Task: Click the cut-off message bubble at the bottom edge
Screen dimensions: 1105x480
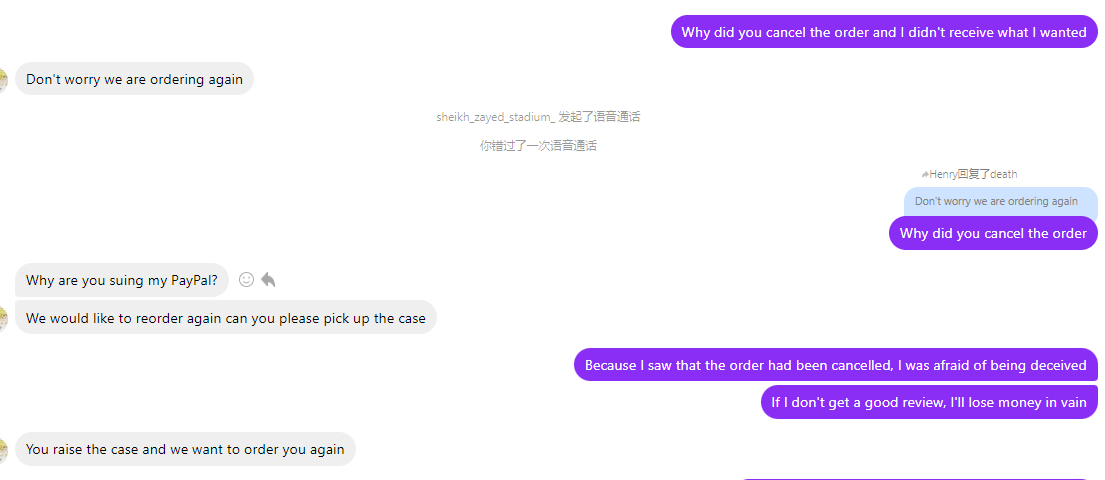Action: tap(913, 478)
